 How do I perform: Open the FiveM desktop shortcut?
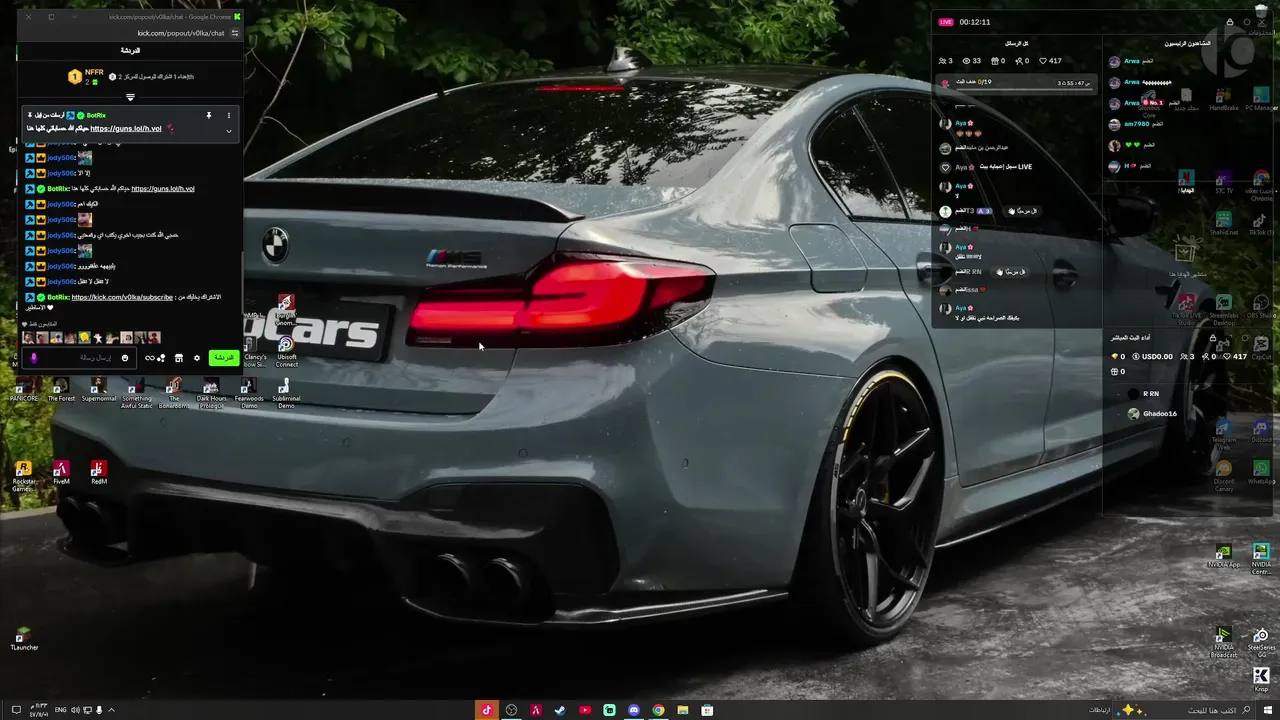pyautogui.click(x=61, y=473)
